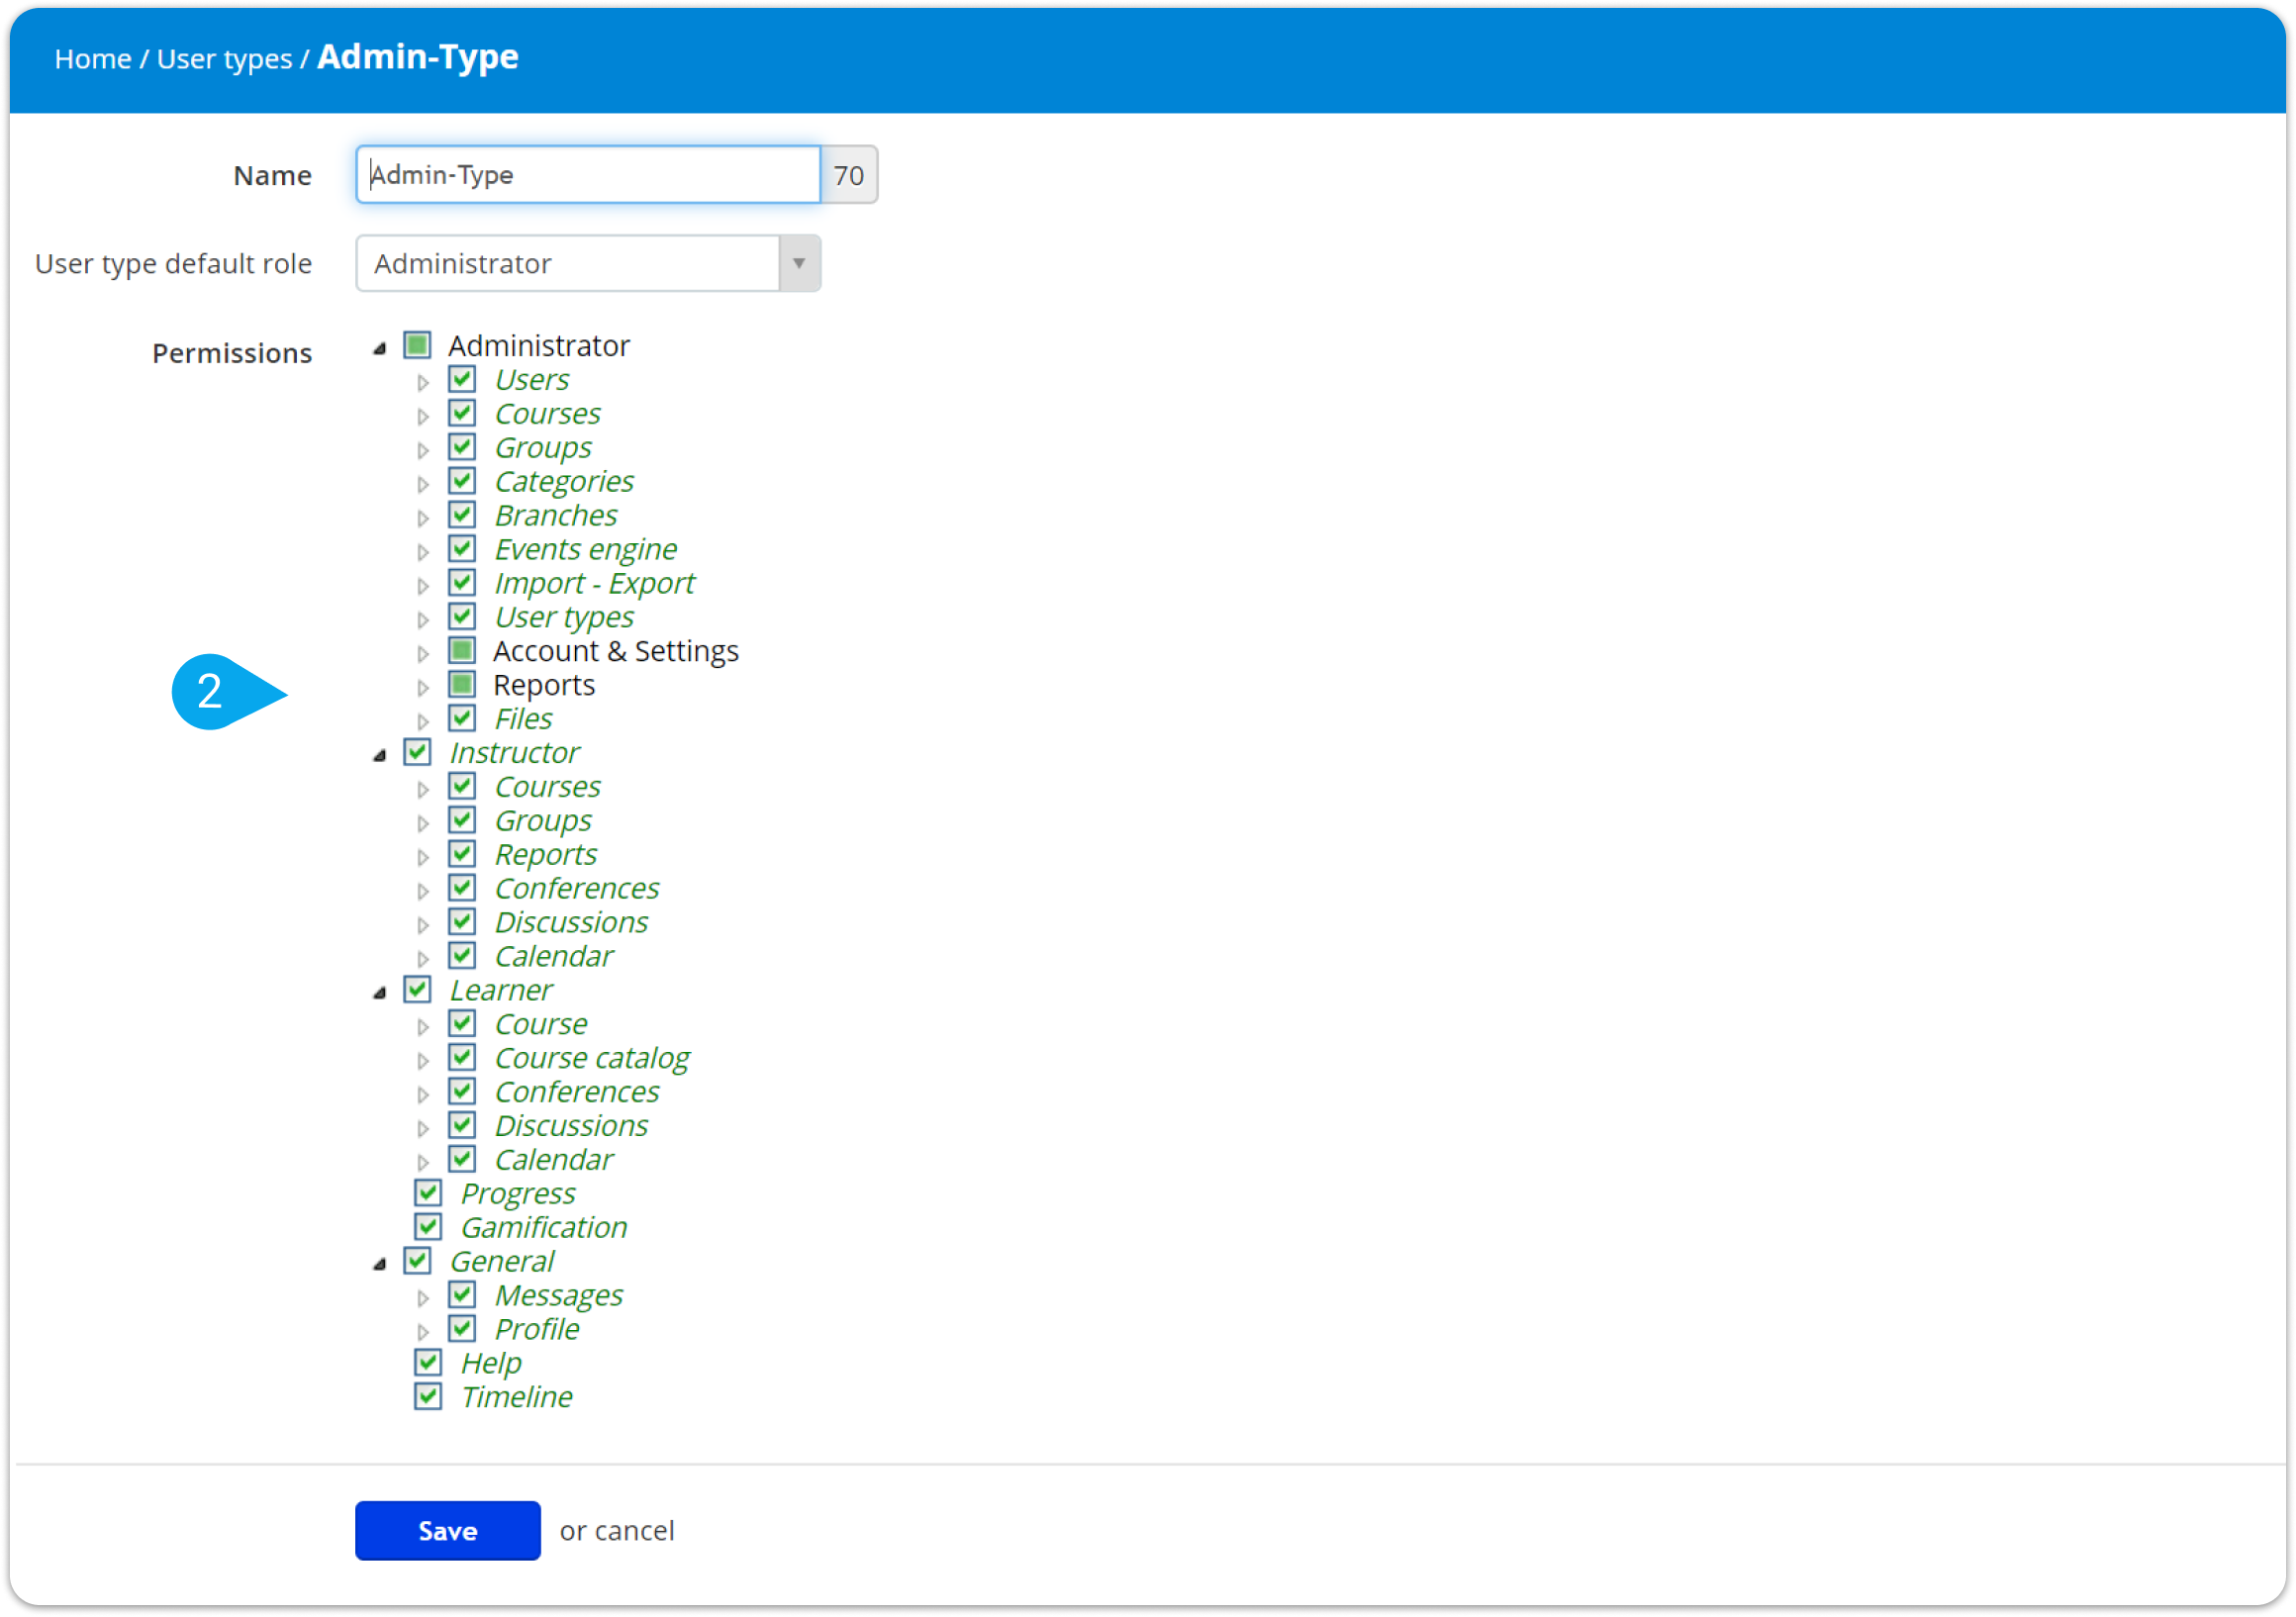This screenshot has height=1617, width=2296.
Task: Toggle the Reports checkbox under Instructor
Action: [x=462, y=854]
